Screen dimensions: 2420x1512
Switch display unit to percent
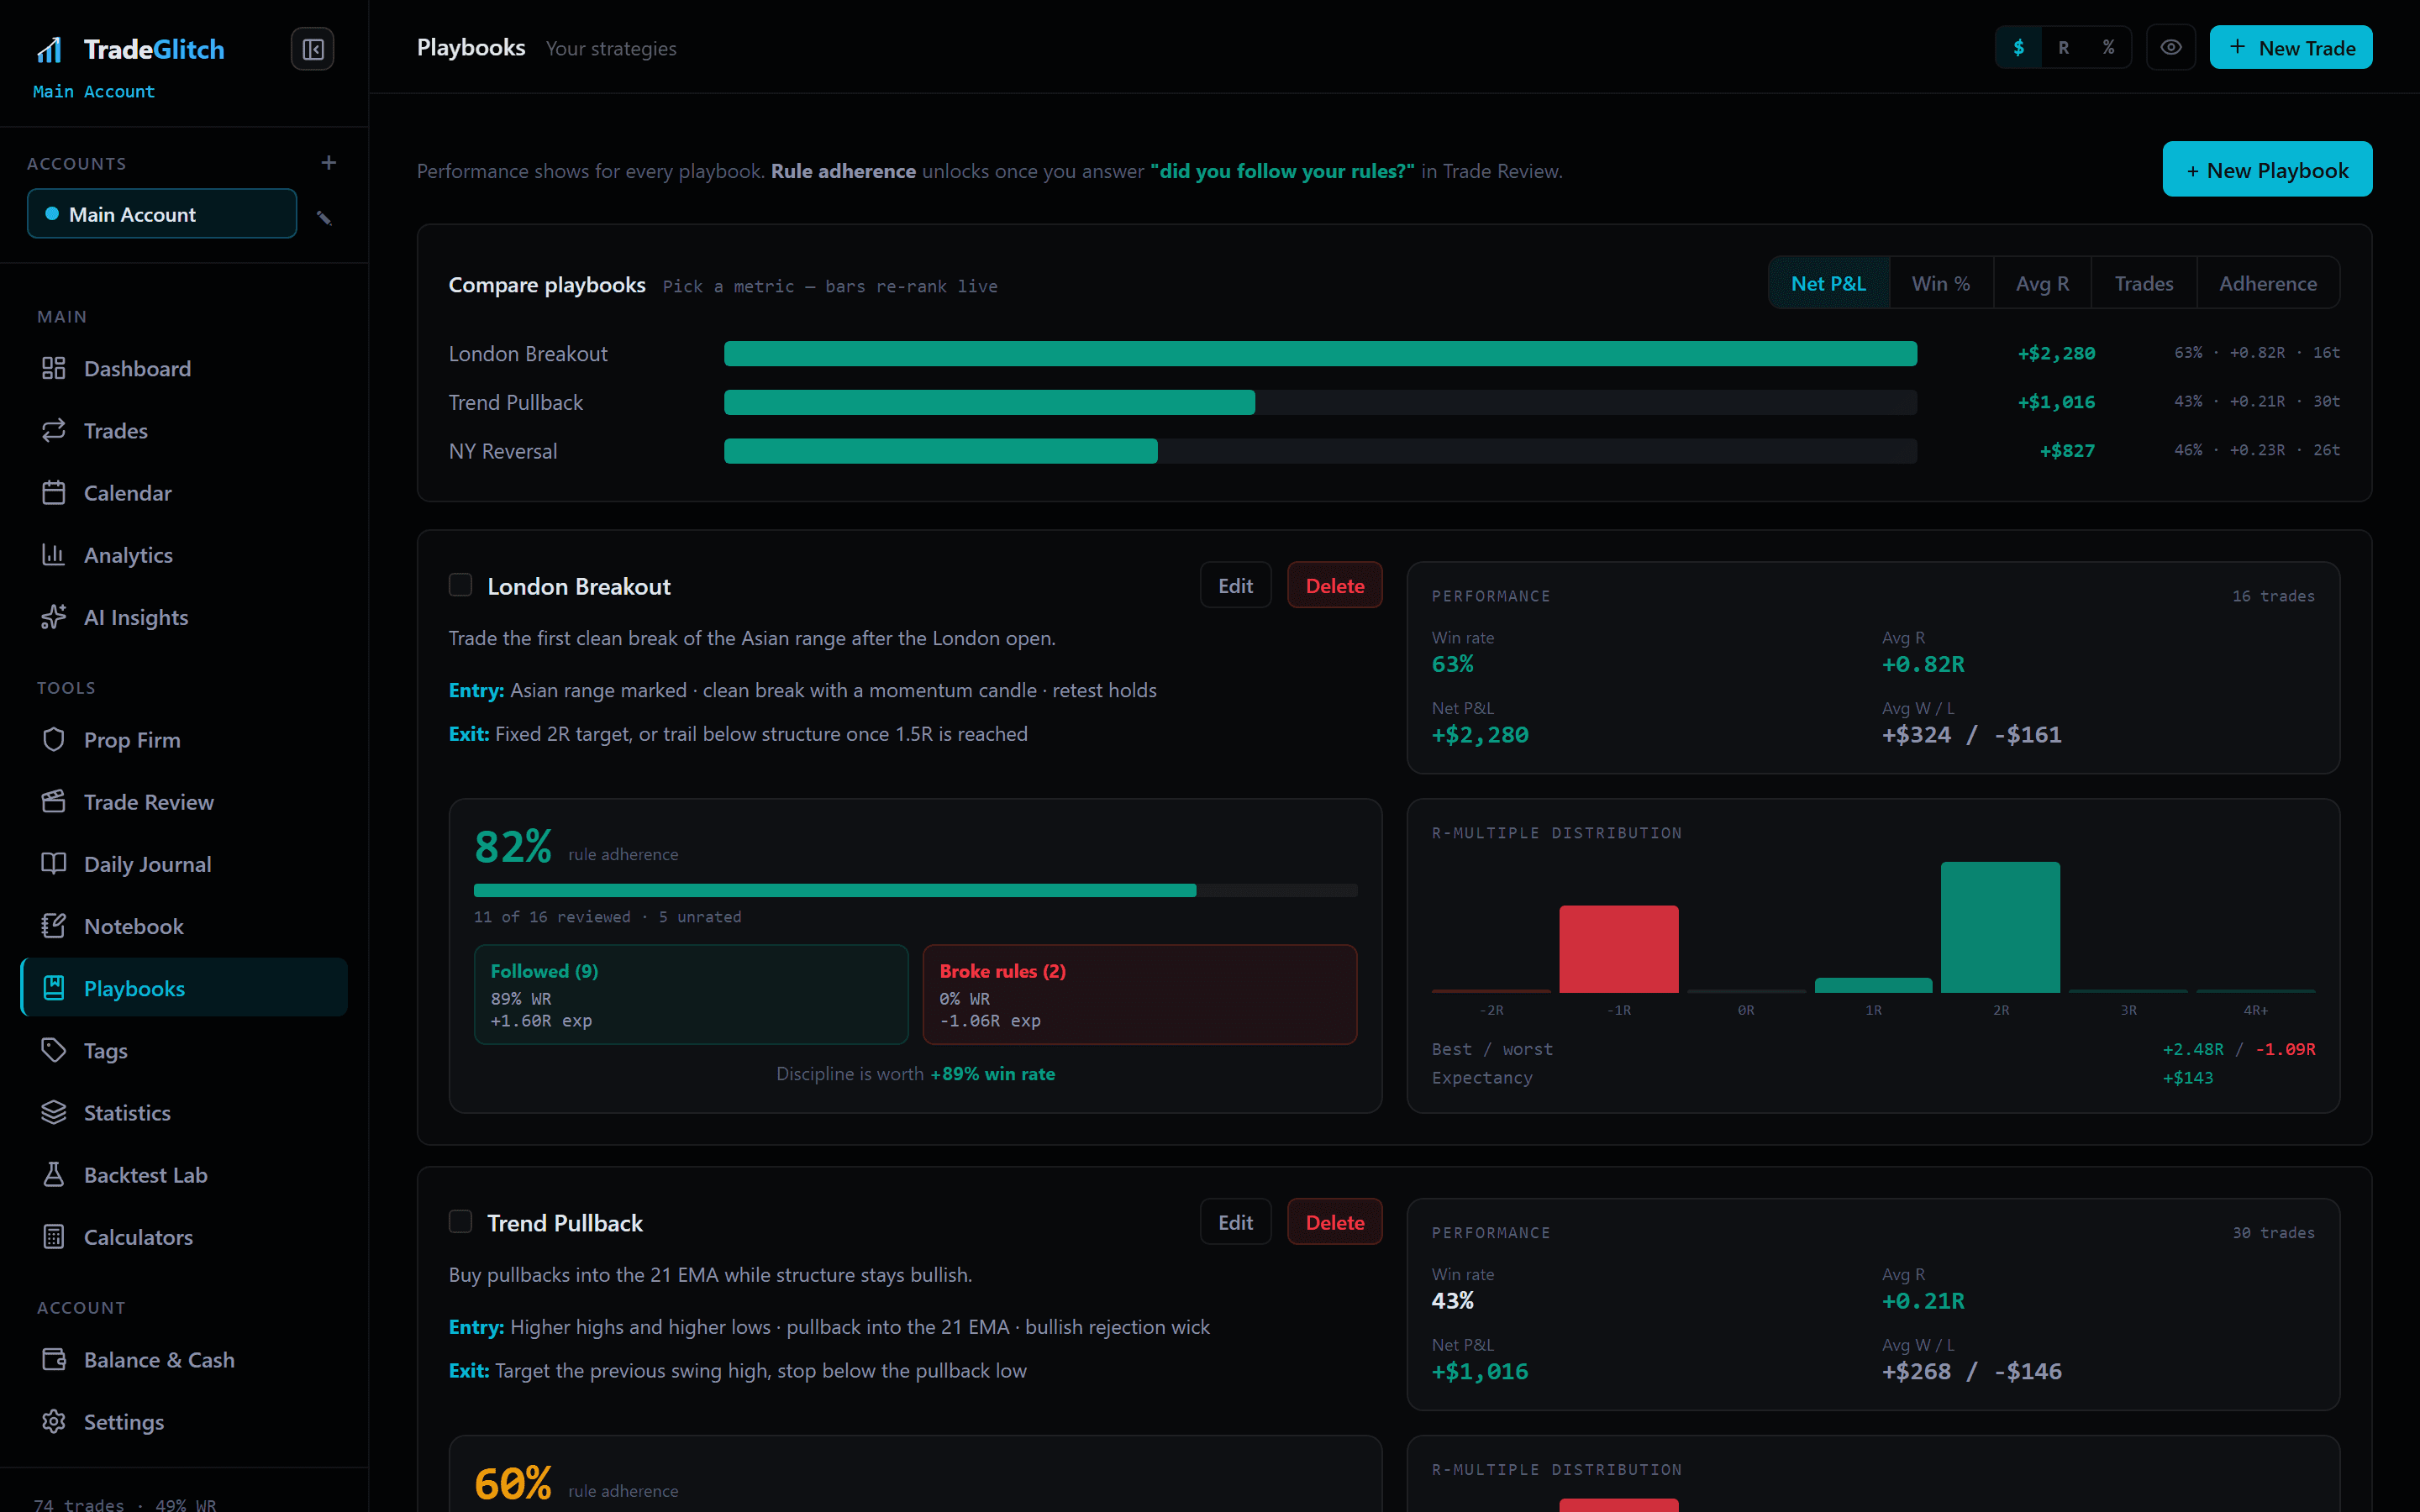click(x=2109, y=47)
